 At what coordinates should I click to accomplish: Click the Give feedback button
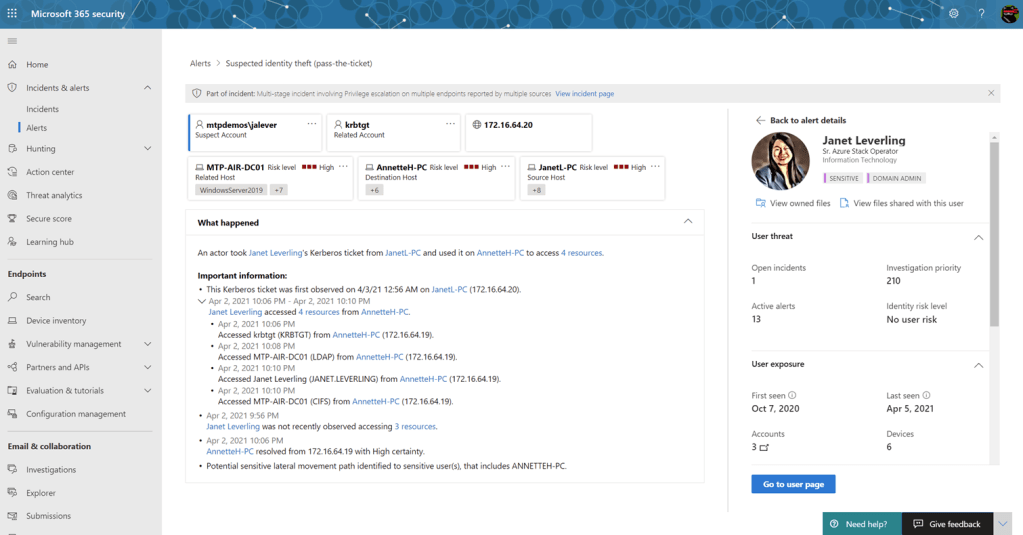pyautogui.click(x=946, y=524)
